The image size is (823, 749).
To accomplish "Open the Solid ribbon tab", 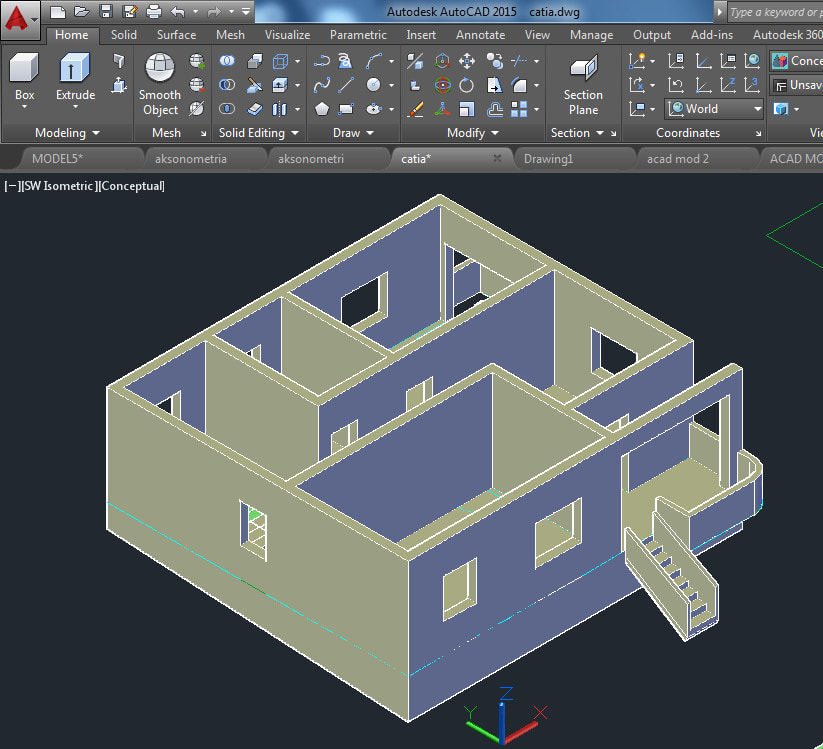I will 123,35.
